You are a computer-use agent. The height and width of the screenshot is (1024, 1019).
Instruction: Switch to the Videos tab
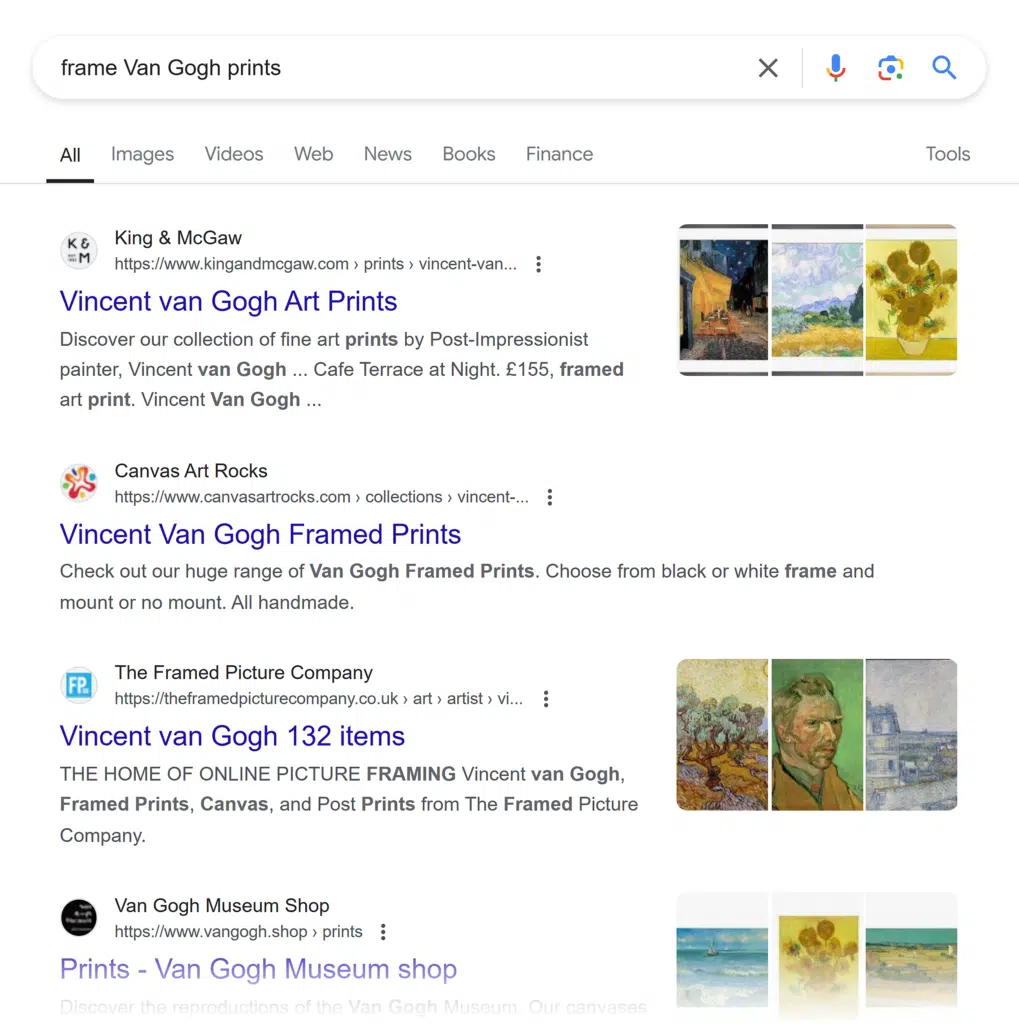(x=234, y=154)
